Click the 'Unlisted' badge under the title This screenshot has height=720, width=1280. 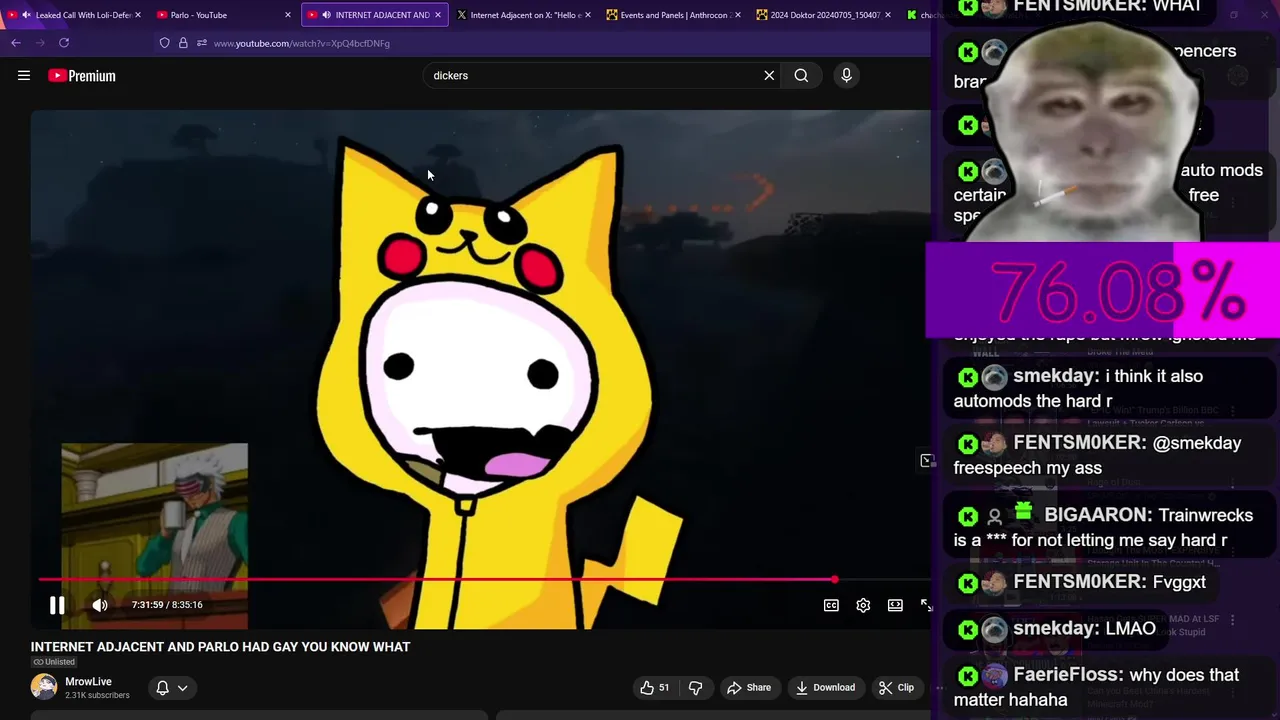click(54, 662)
